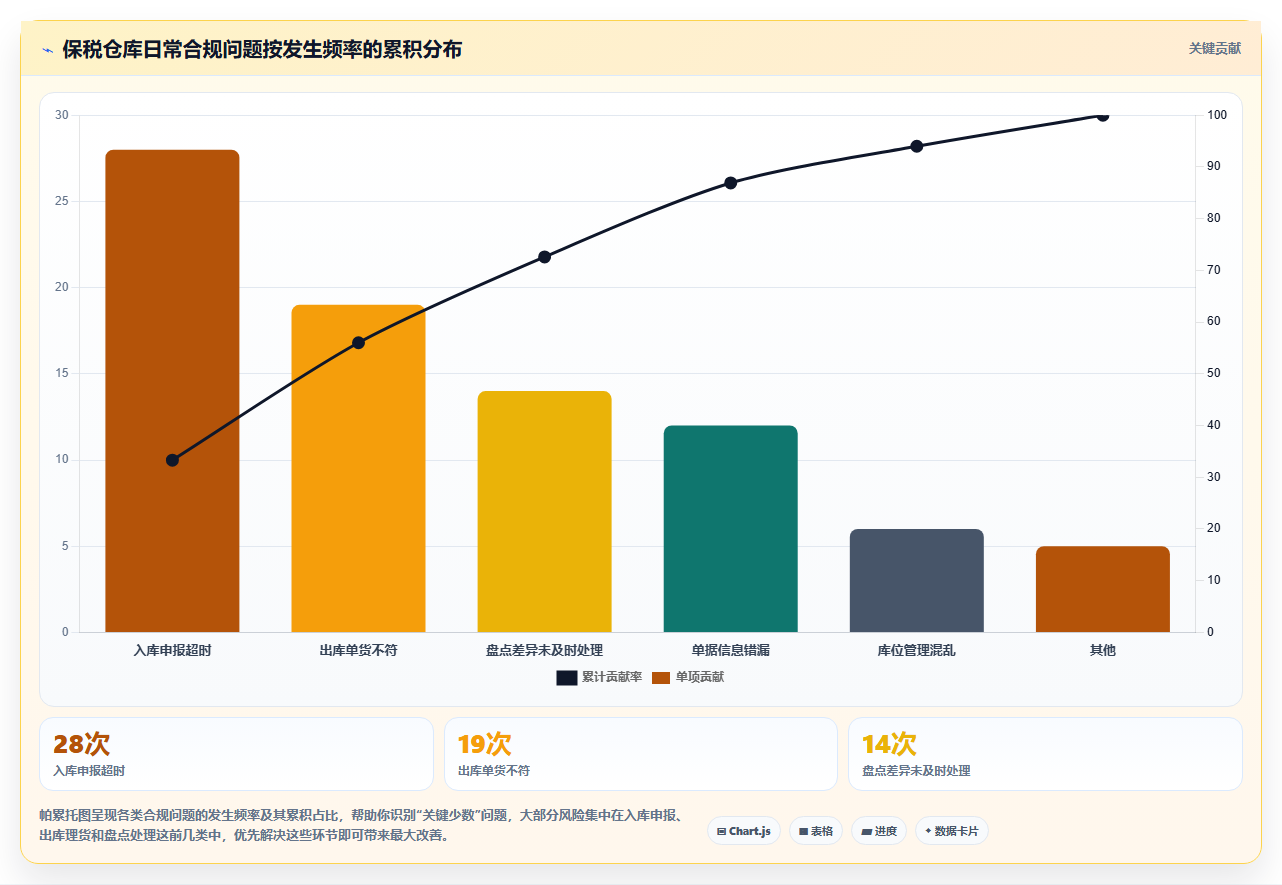
Task: Toggle the 单项贡献 legend item
Action: tap(688, 677)
